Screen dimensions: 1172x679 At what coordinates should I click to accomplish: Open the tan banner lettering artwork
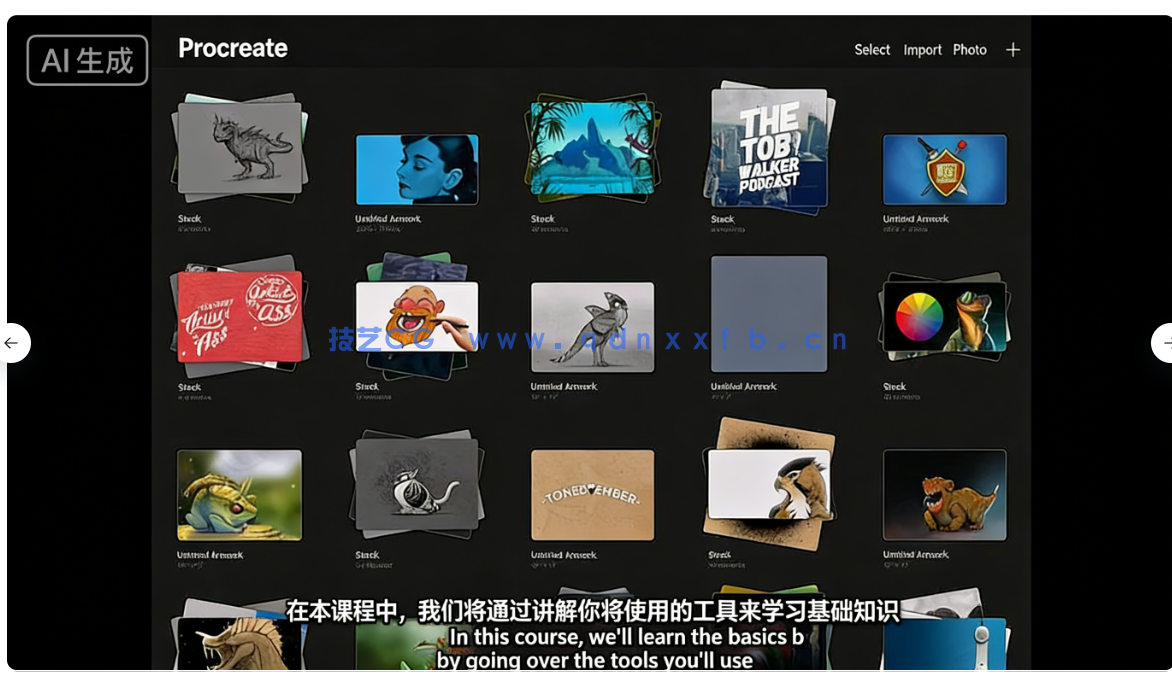click(592, 495)
